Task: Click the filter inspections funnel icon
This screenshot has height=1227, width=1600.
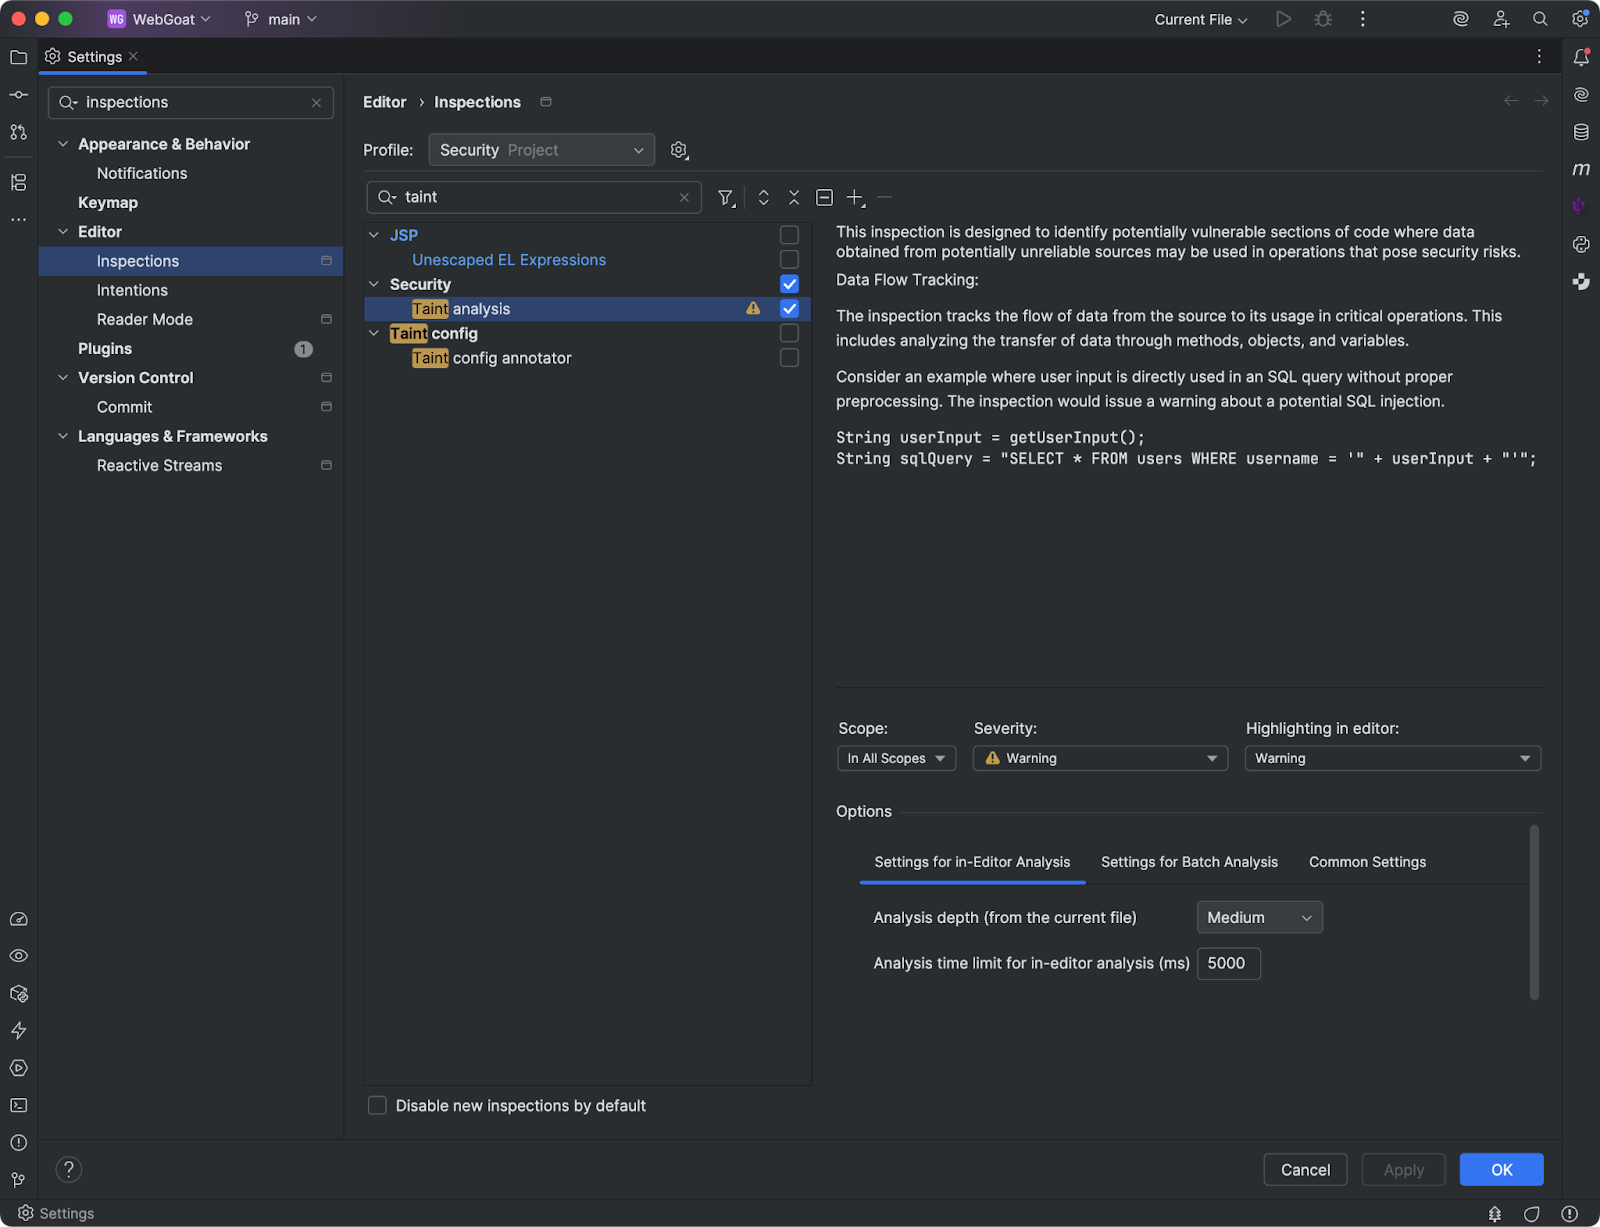Action: [727, 198]
